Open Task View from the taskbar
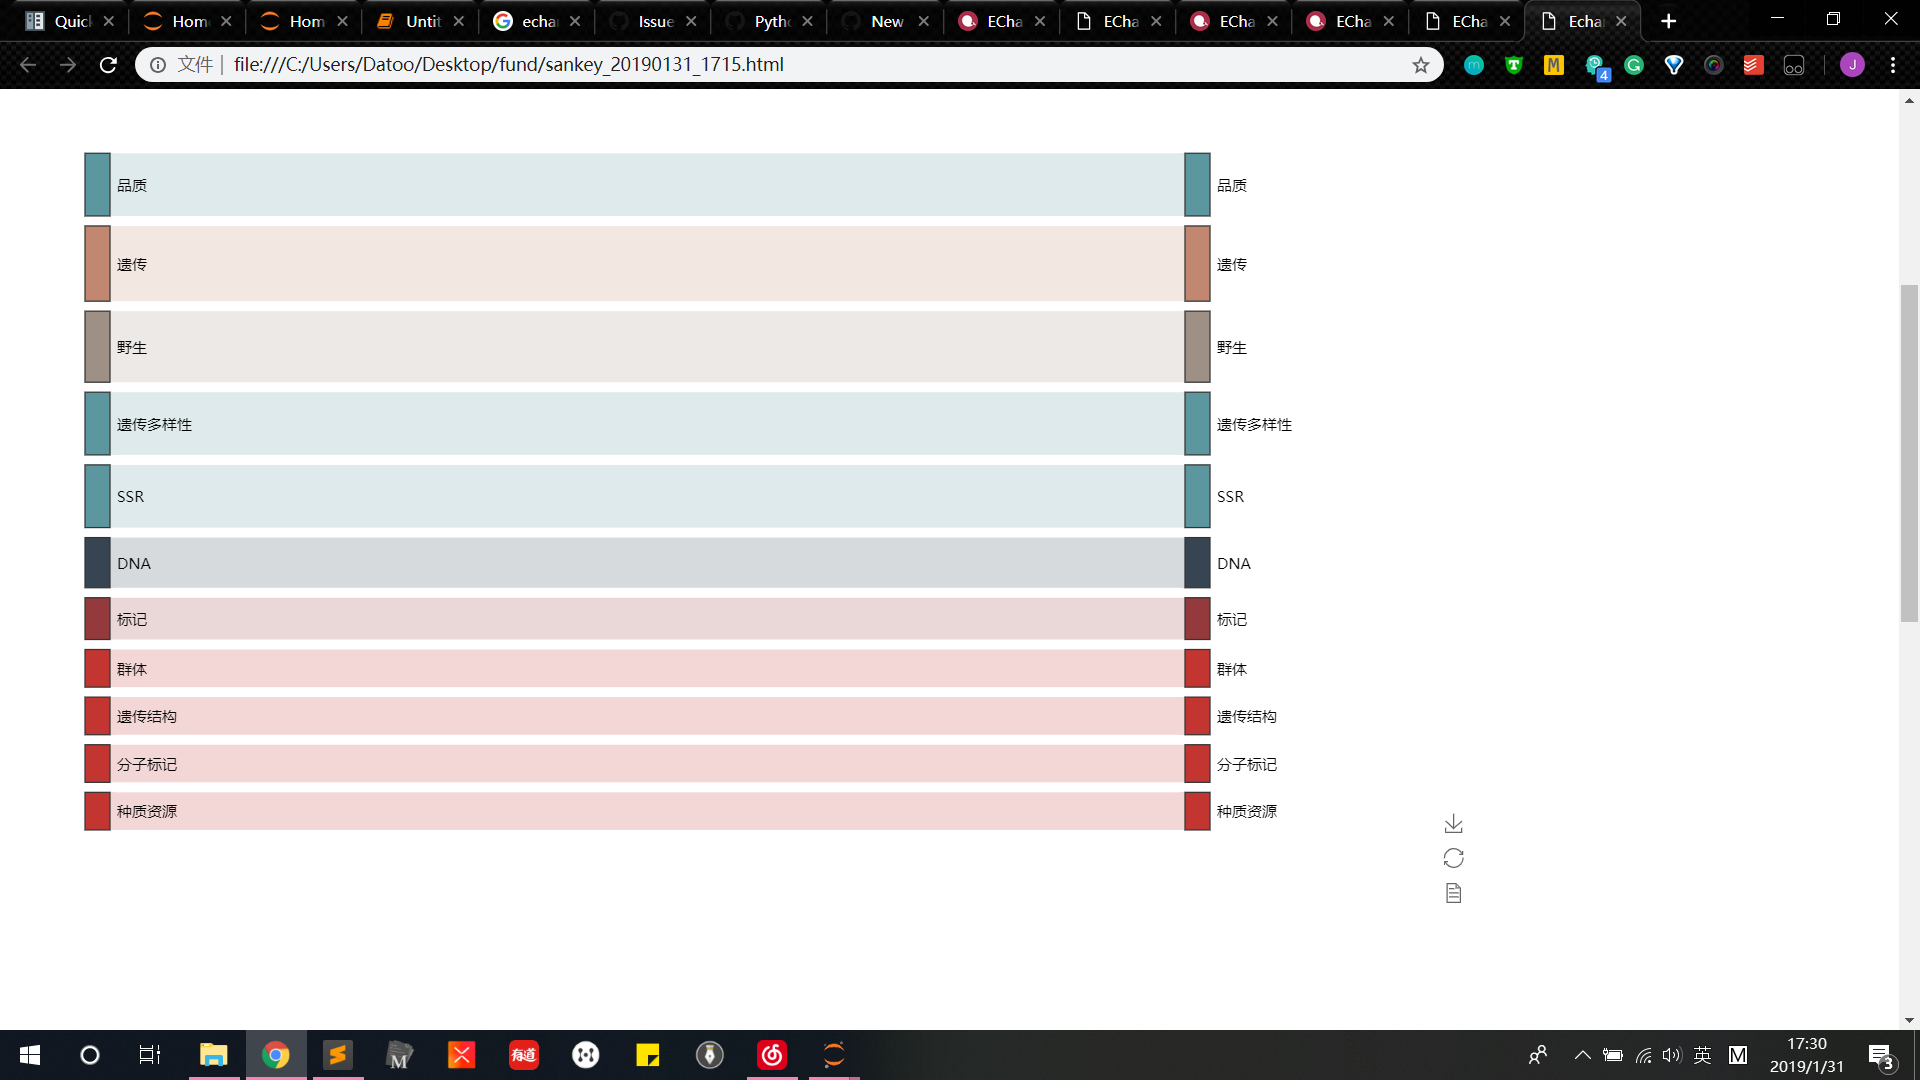 click(x=149, y=1055)
